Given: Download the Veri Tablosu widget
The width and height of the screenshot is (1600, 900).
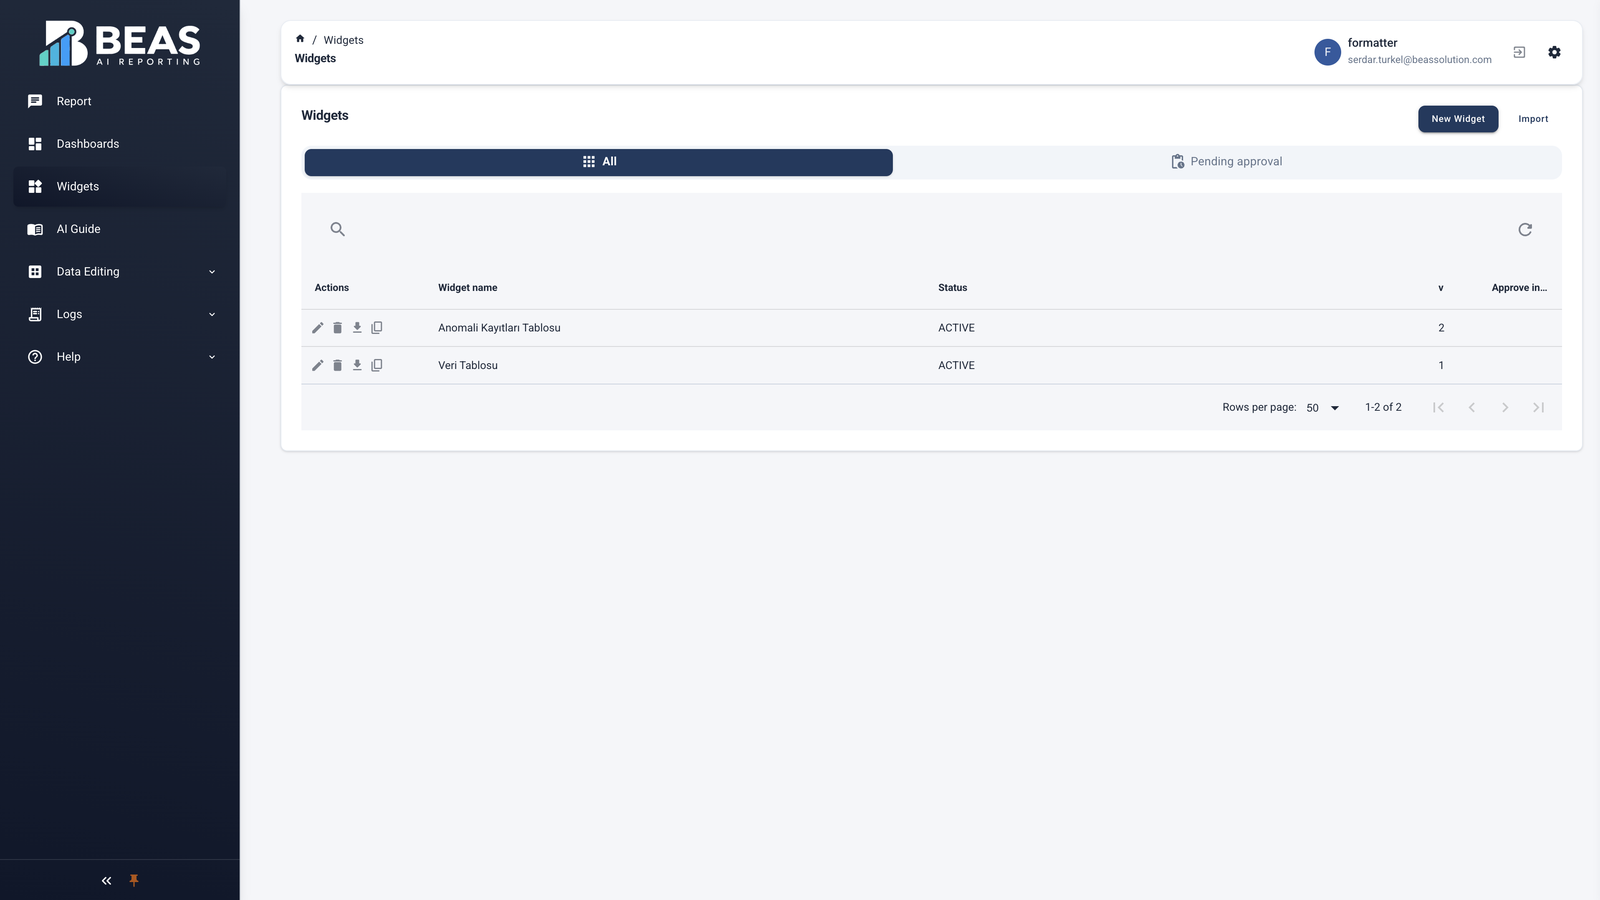Looking at the screenshot, I should click(357, 366).
